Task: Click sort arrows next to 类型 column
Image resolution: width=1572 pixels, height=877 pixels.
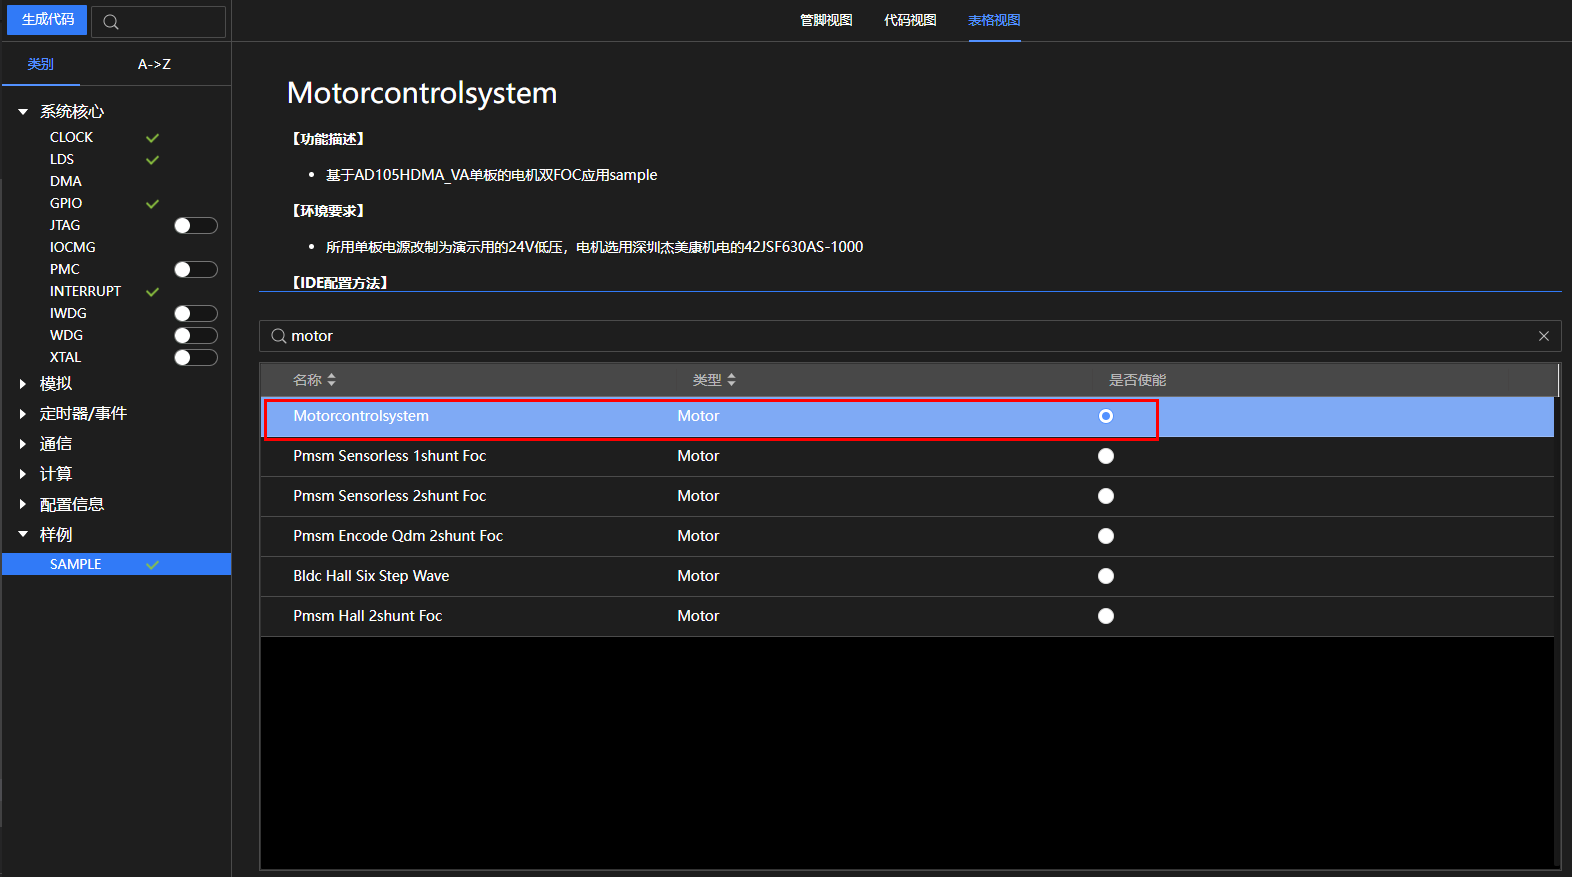Action: [x=731, y=380]
